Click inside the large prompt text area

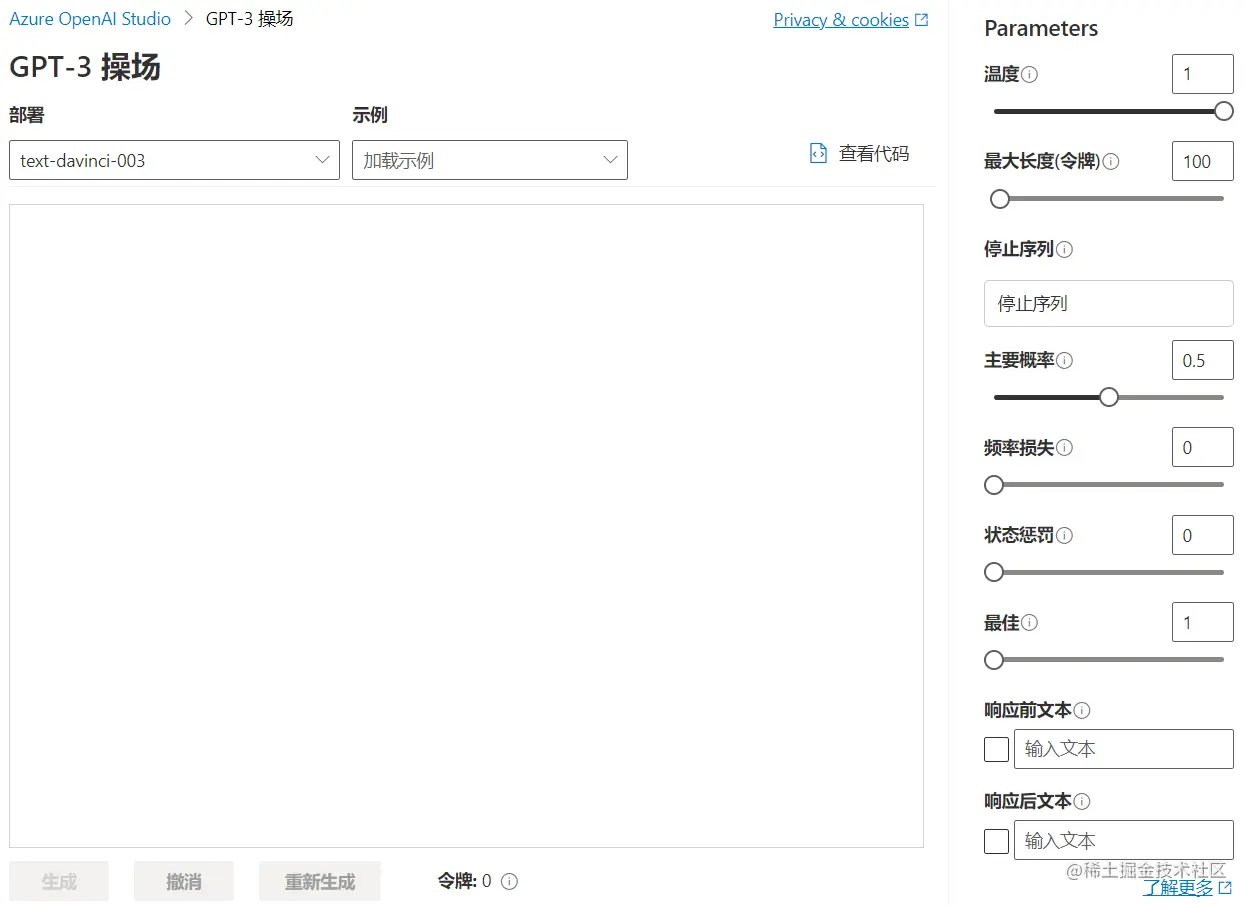(x=466, y=526)
